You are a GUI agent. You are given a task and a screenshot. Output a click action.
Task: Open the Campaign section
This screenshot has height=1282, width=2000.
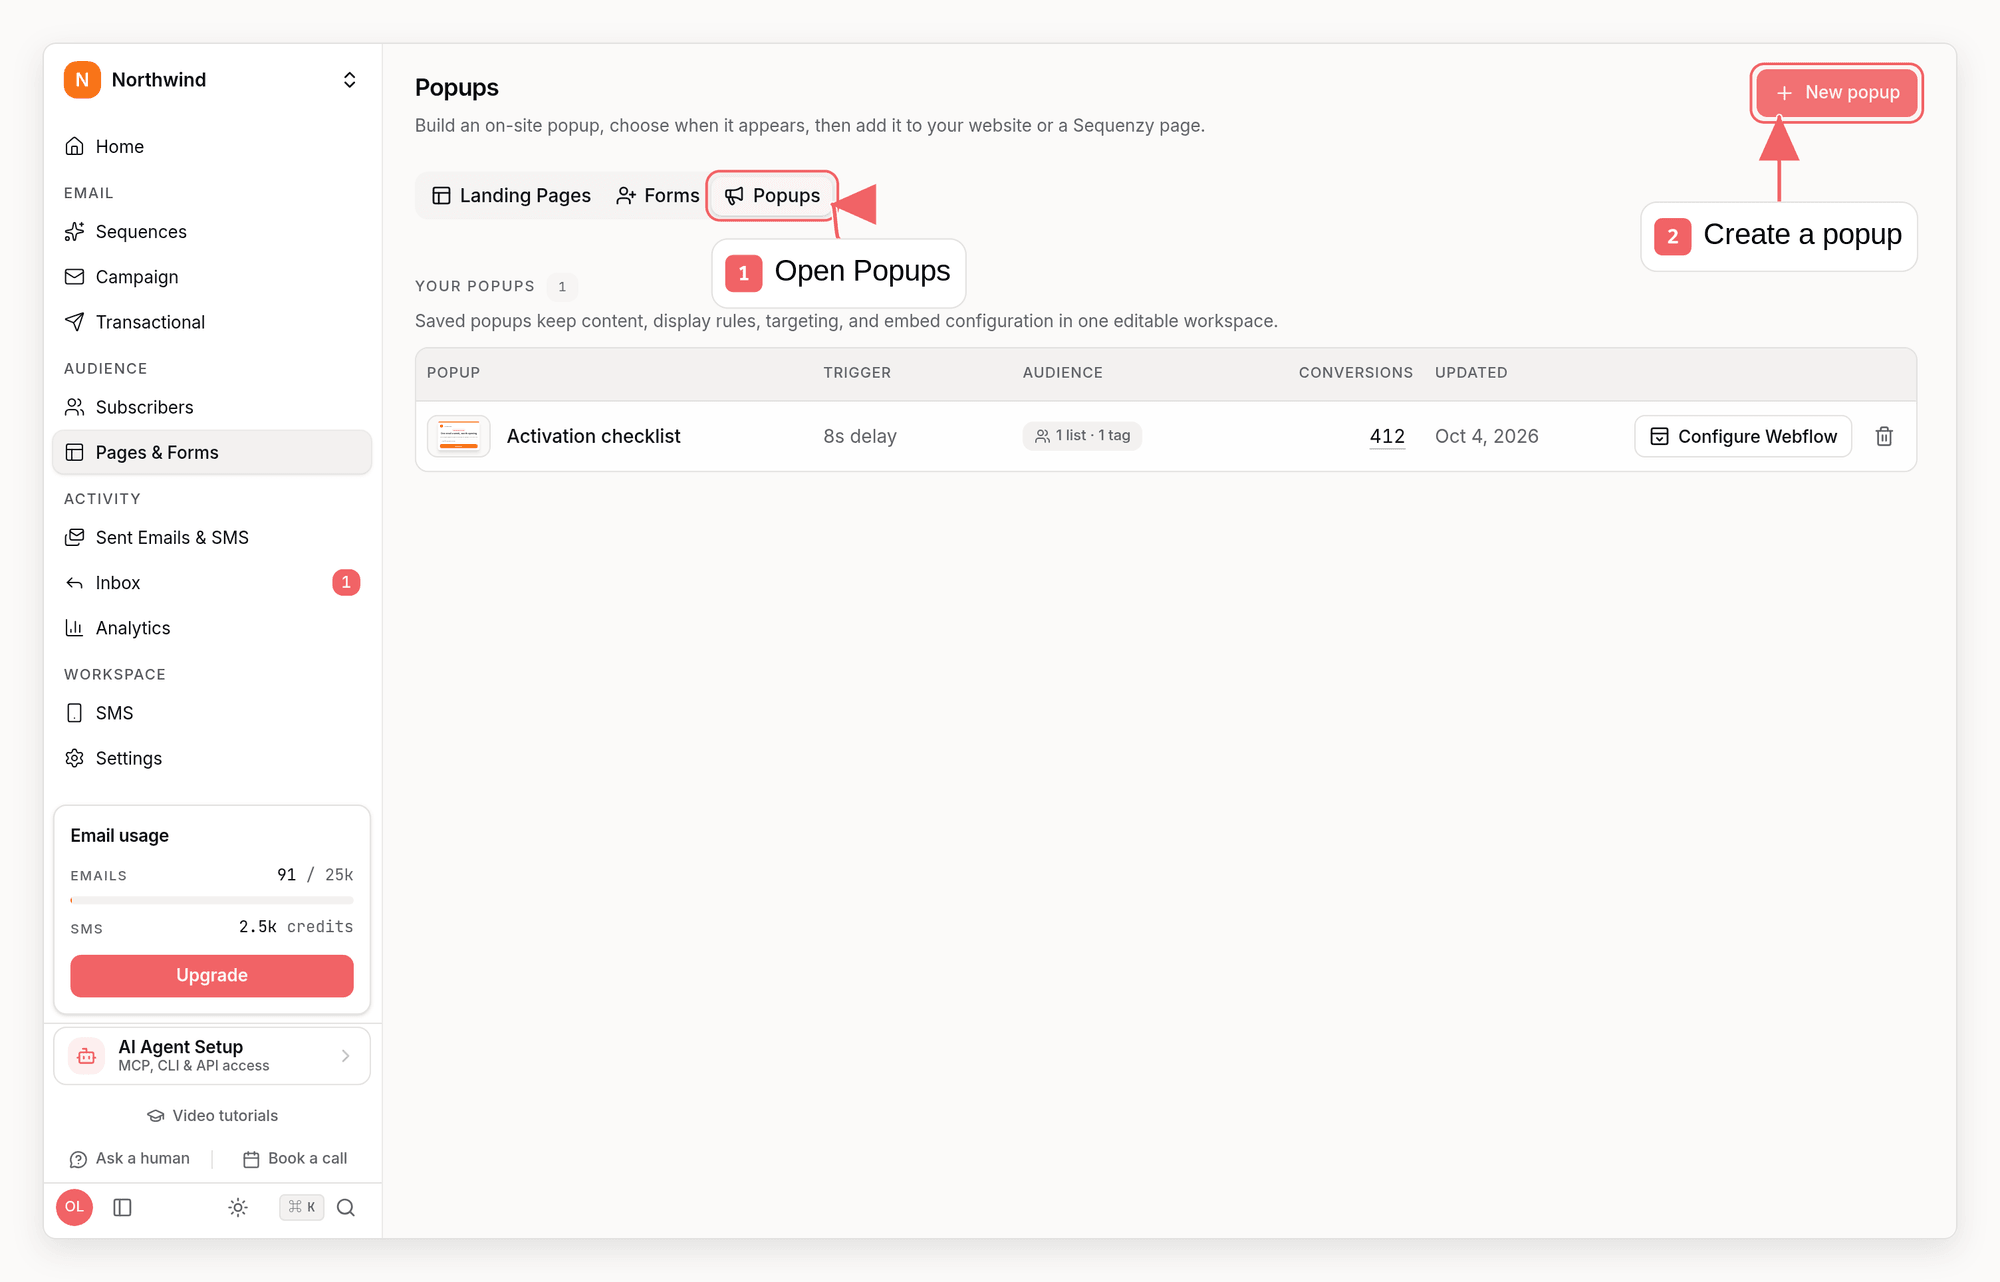(212, 277)
